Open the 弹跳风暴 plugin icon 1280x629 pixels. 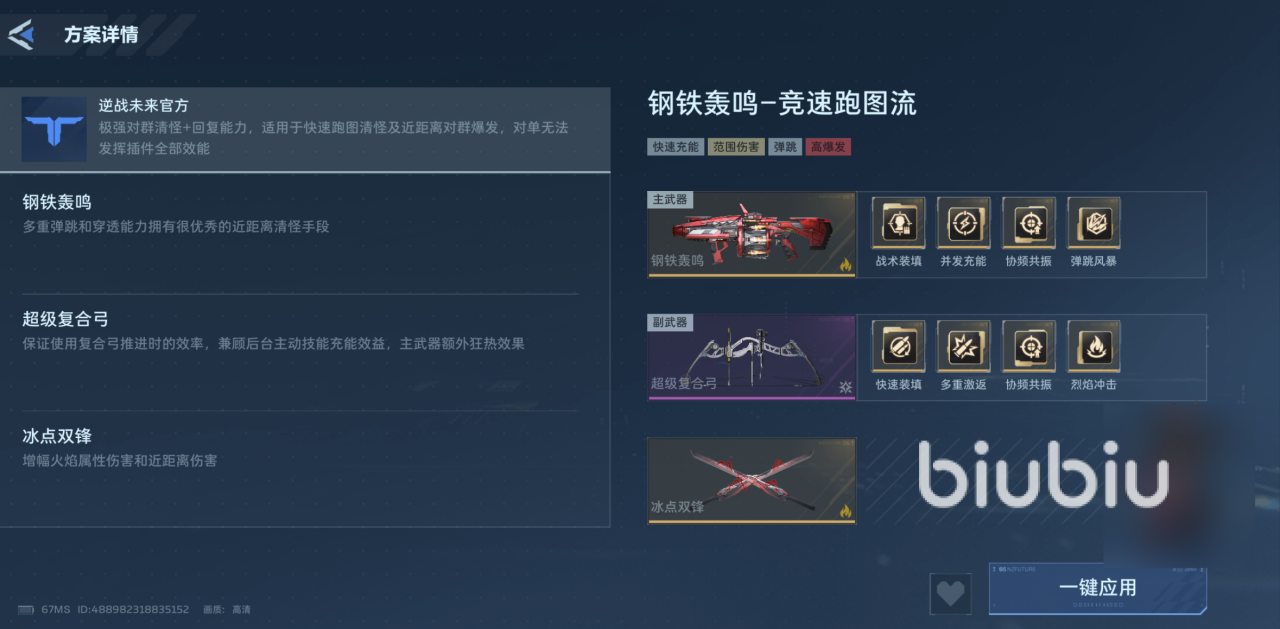click(1093, 223)
